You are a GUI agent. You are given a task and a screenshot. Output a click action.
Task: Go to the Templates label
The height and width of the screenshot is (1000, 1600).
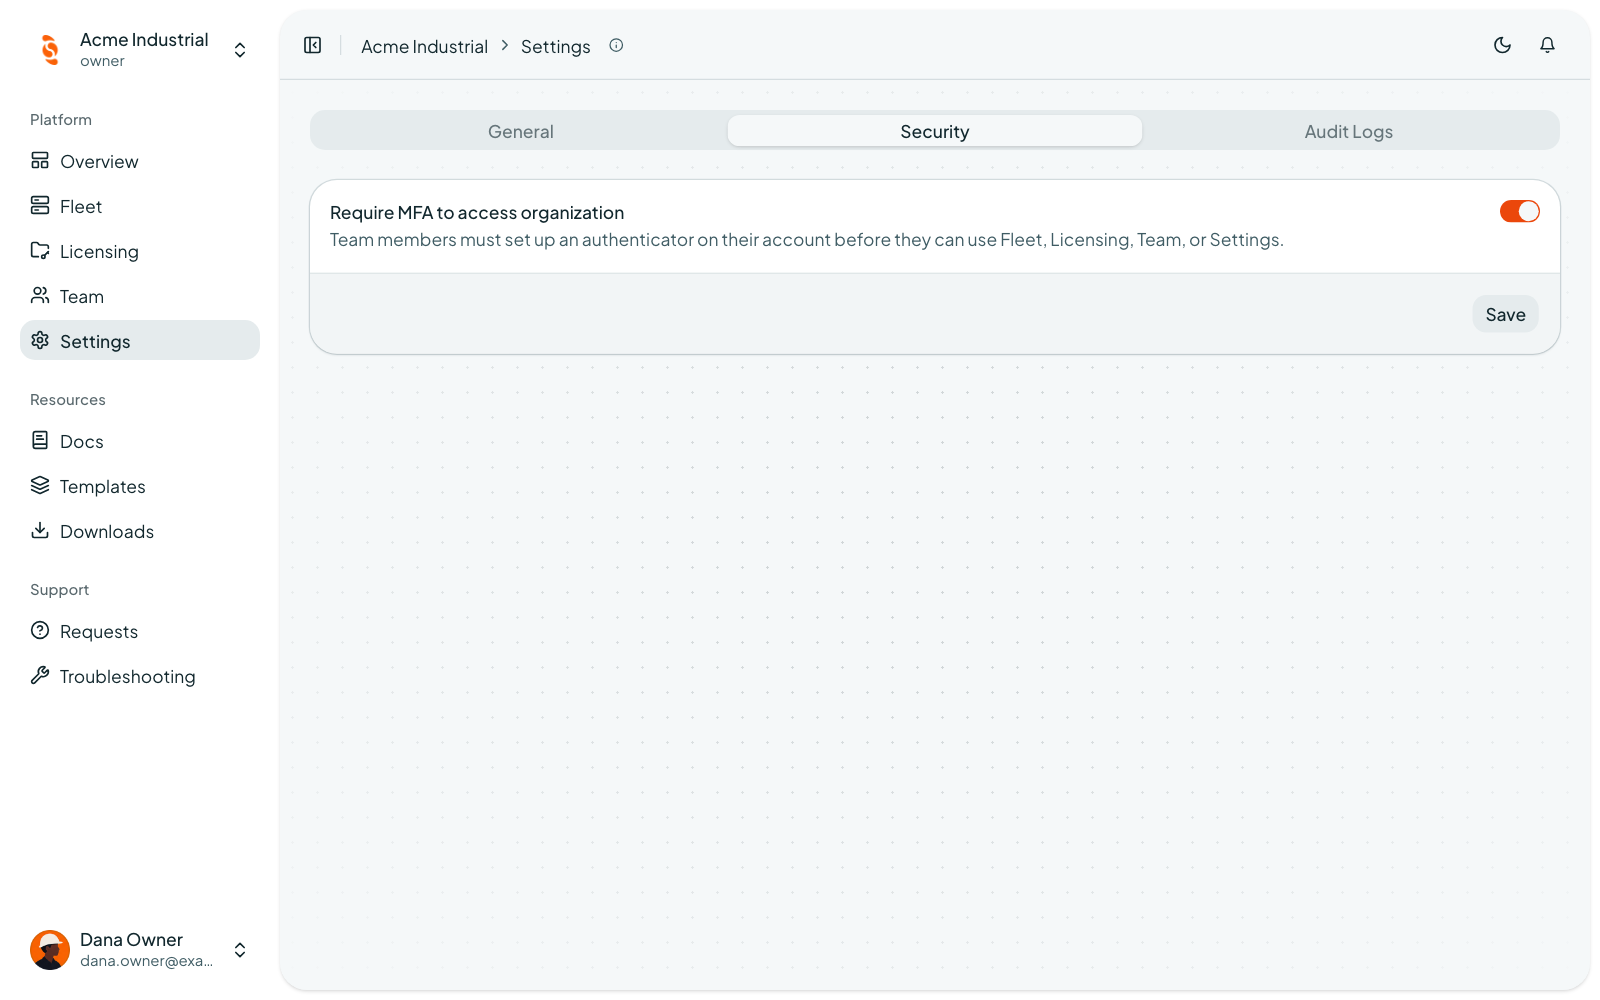click(x=103, y=486)
